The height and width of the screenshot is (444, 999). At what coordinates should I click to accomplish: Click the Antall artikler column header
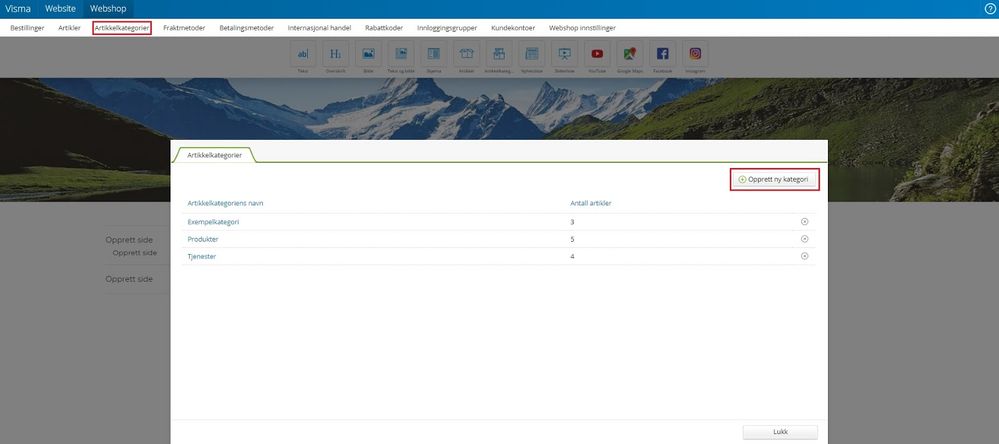point(591,203)
